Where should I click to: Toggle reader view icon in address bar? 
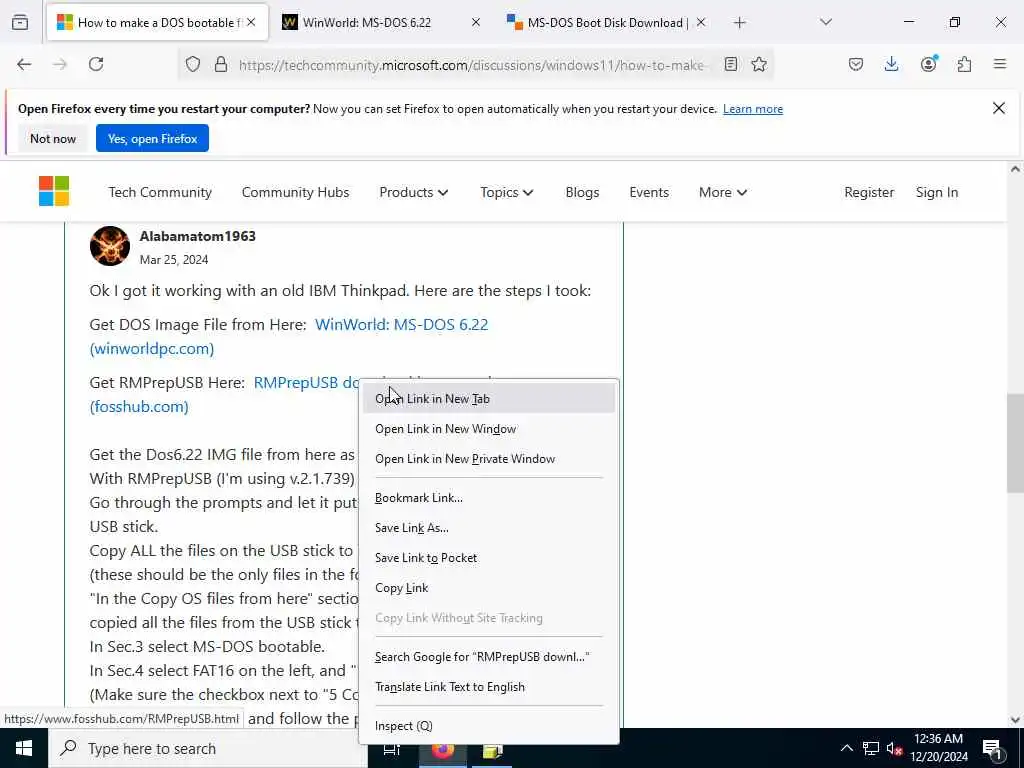click(731, 64)
